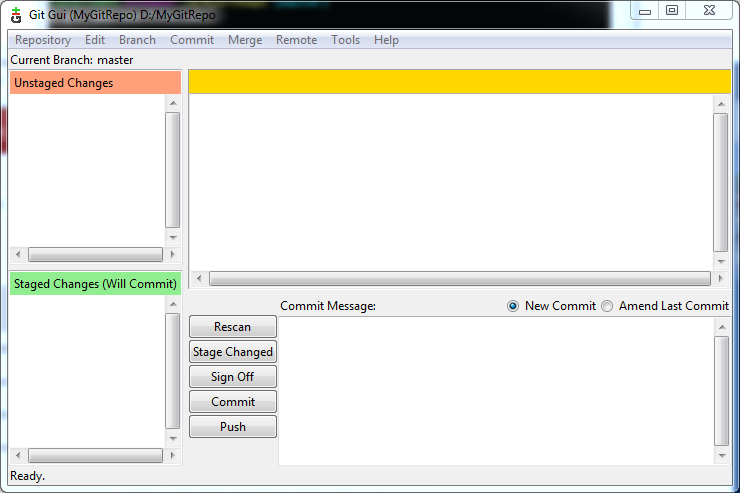Screen dimensions: 740x493
Task: Open the Help menu
Action: point(386,40)
